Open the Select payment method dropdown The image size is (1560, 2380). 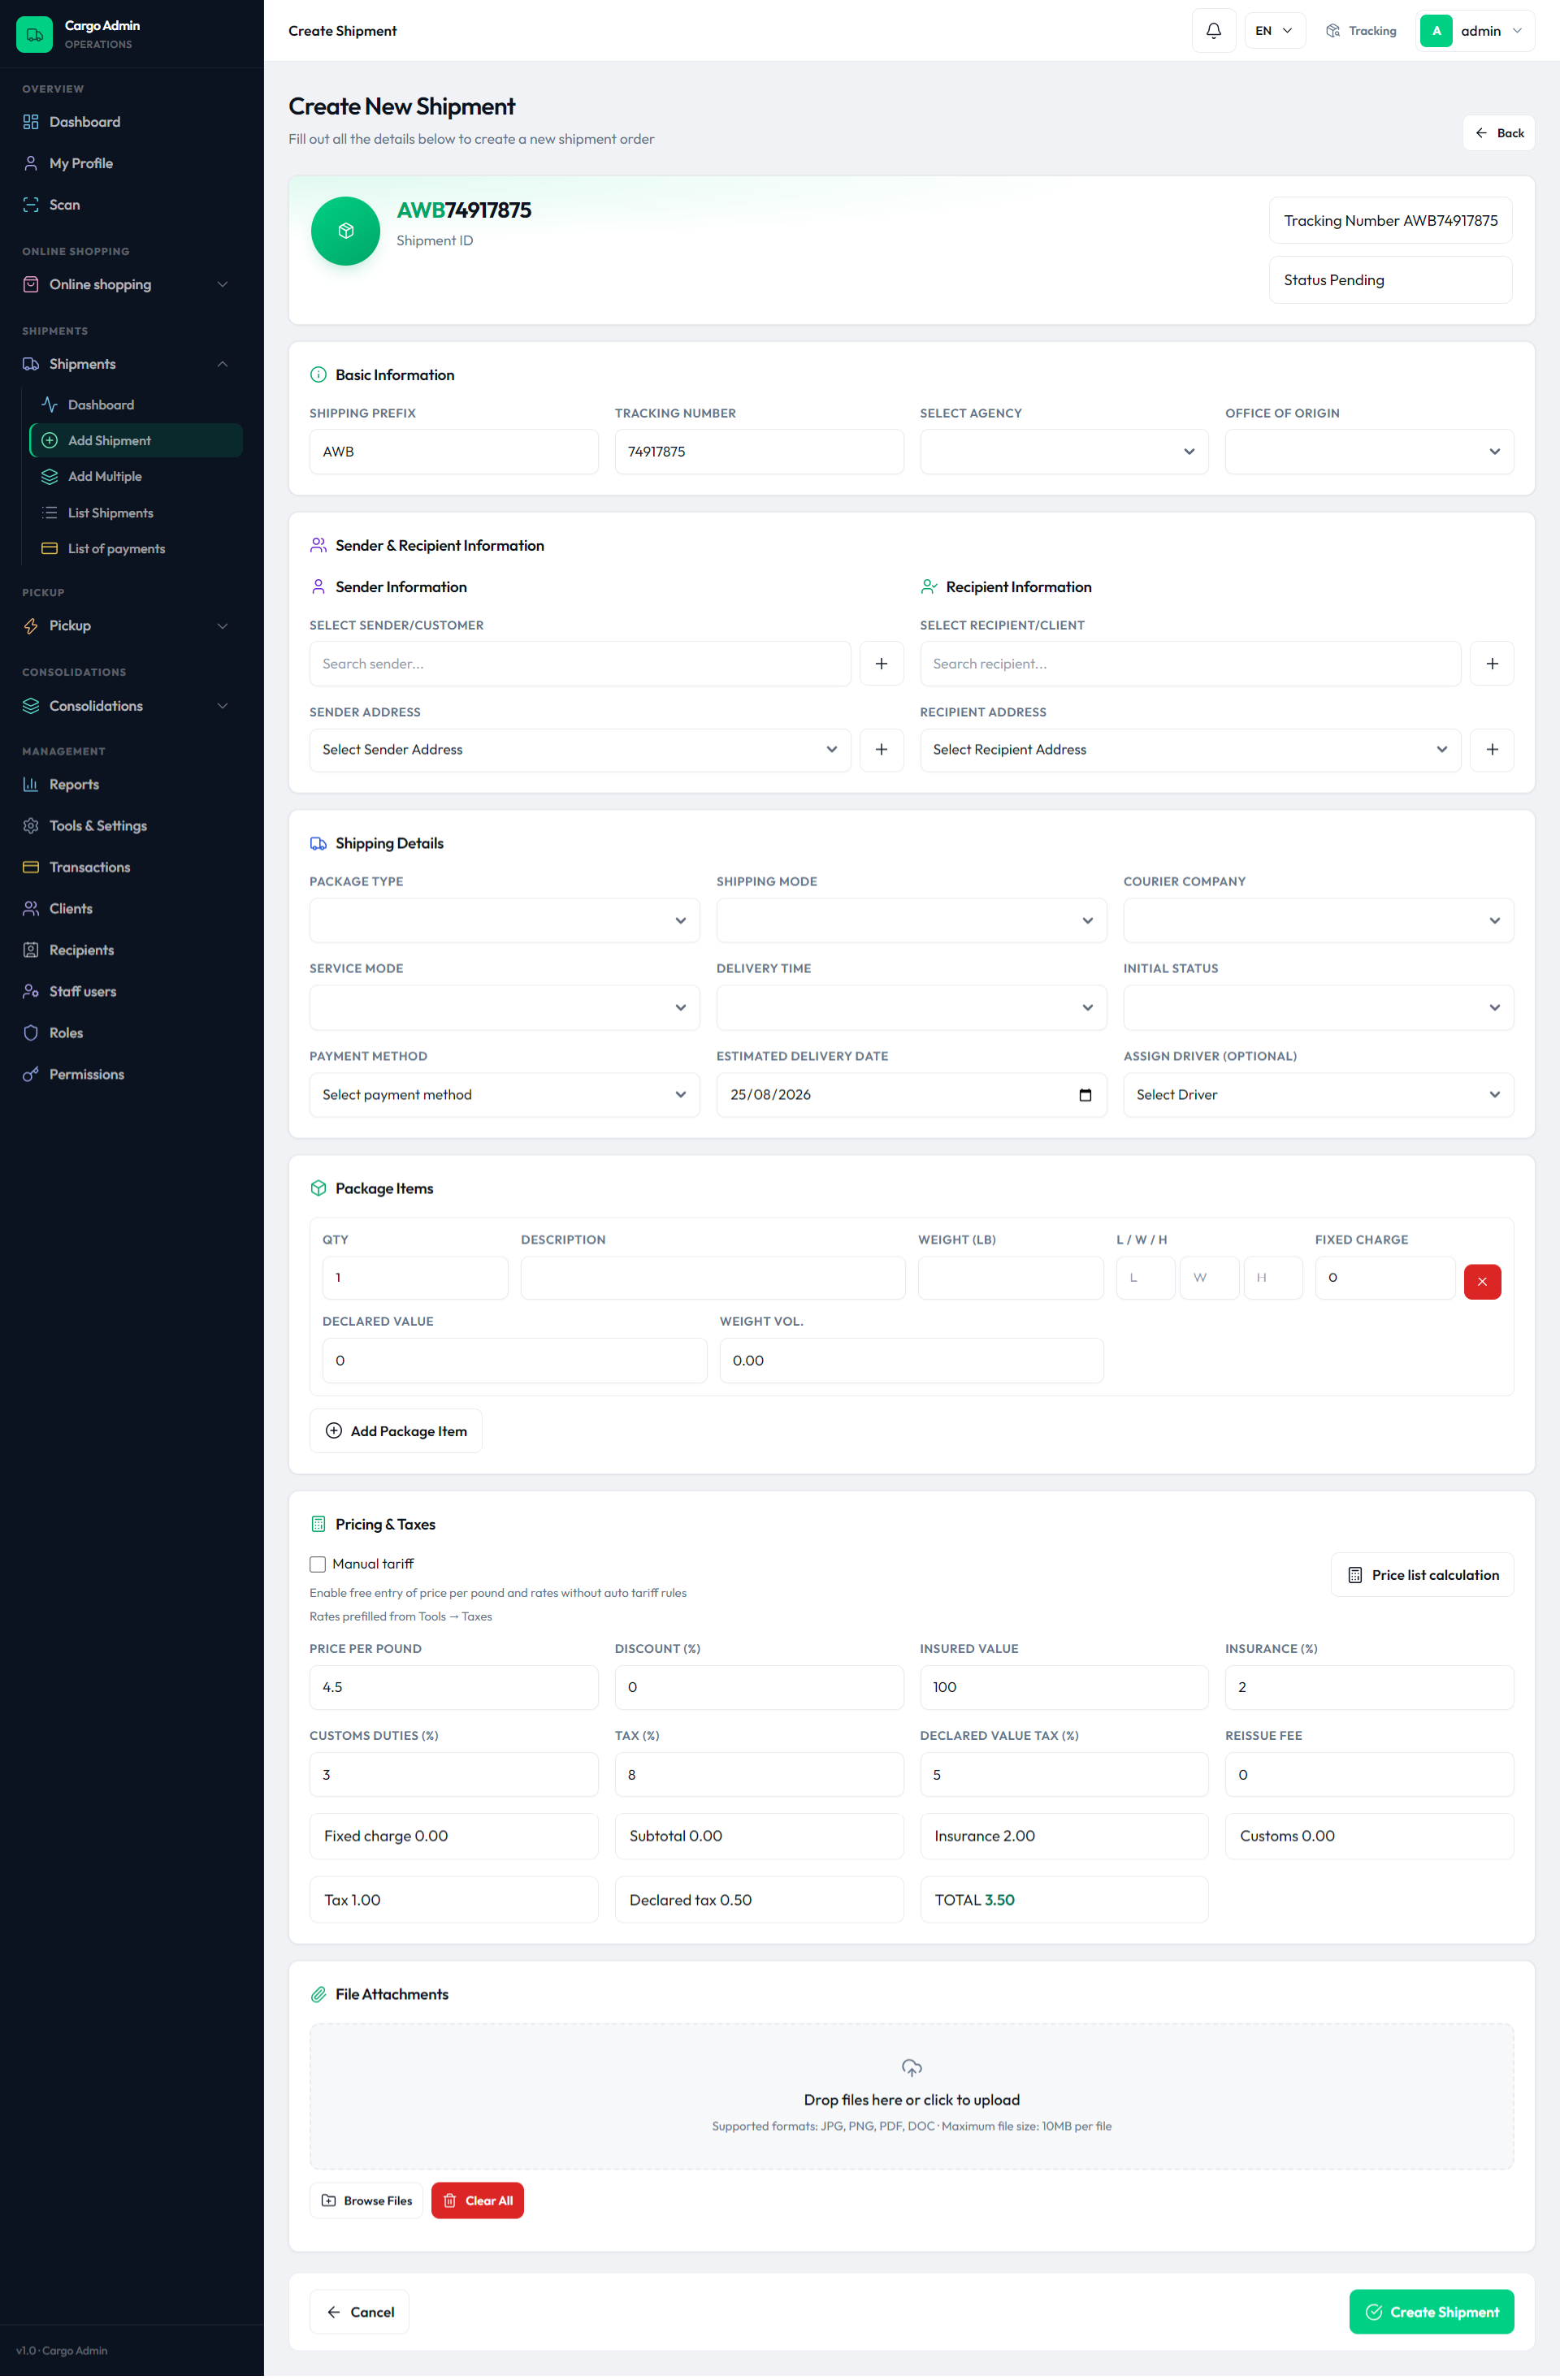pyautogui.click(x=504, y=1095)
